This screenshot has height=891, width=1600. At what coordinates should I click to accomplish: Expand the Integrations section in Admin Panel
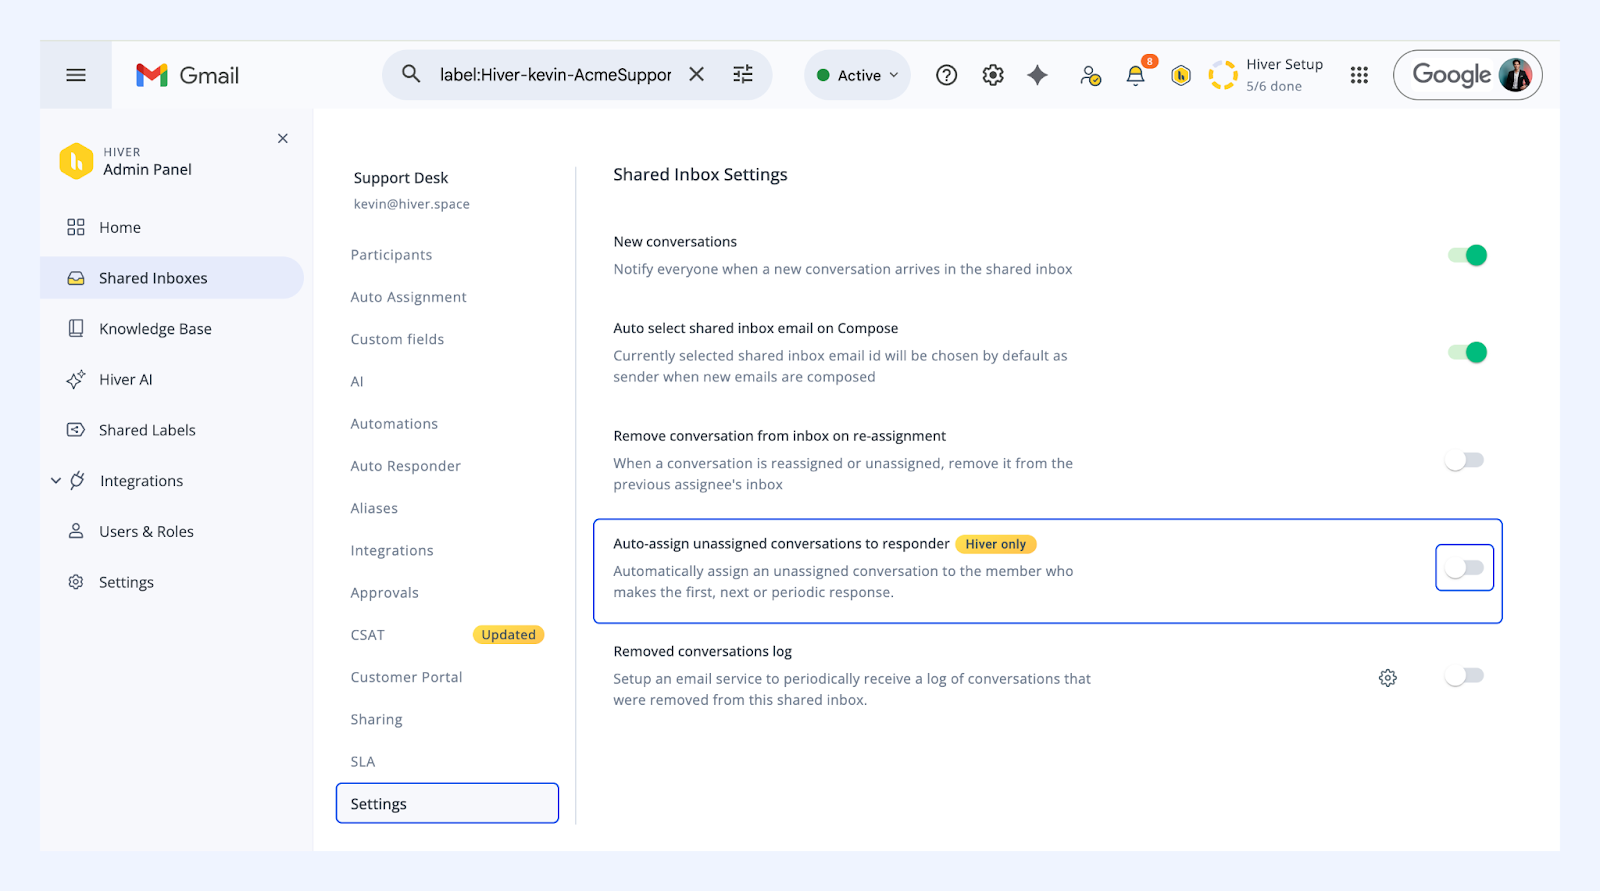pos(56,481)
